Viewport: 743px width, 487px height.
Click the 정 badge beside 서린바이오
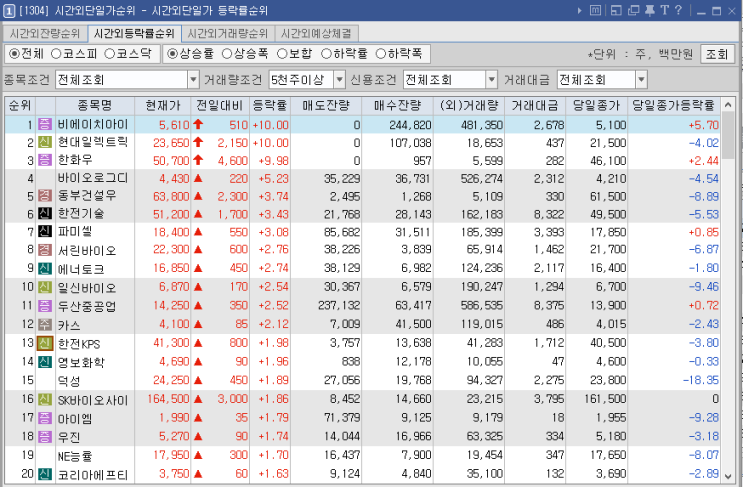(x=45, y=250)
